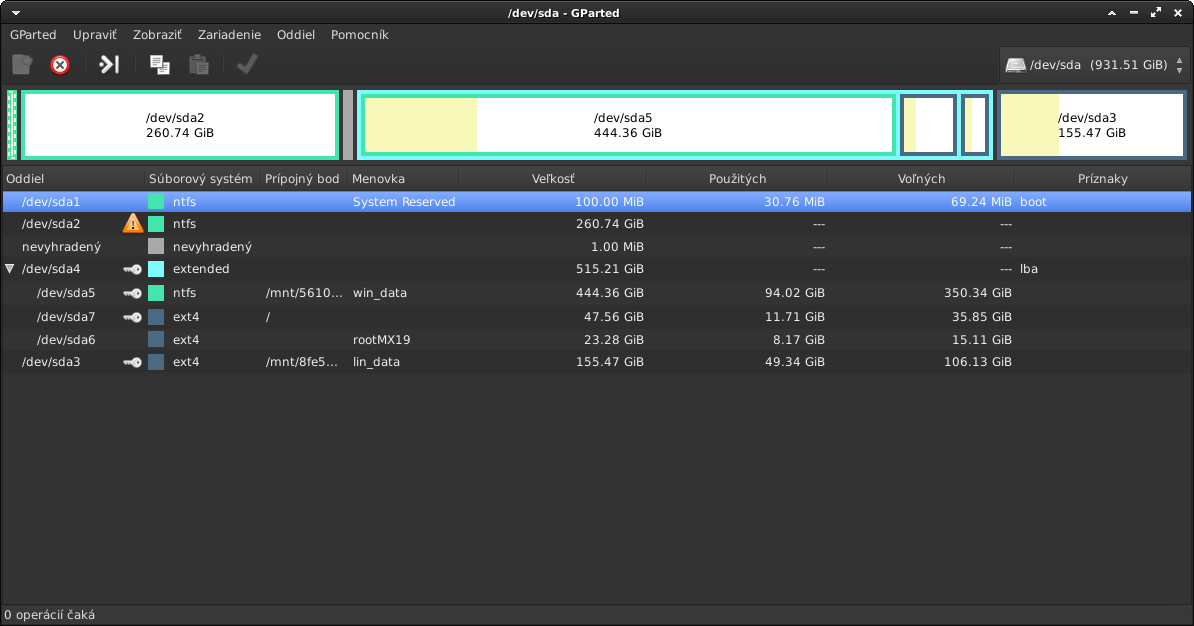
Task: Click the Copy partition toolbar icon
Action: [159, 65]
